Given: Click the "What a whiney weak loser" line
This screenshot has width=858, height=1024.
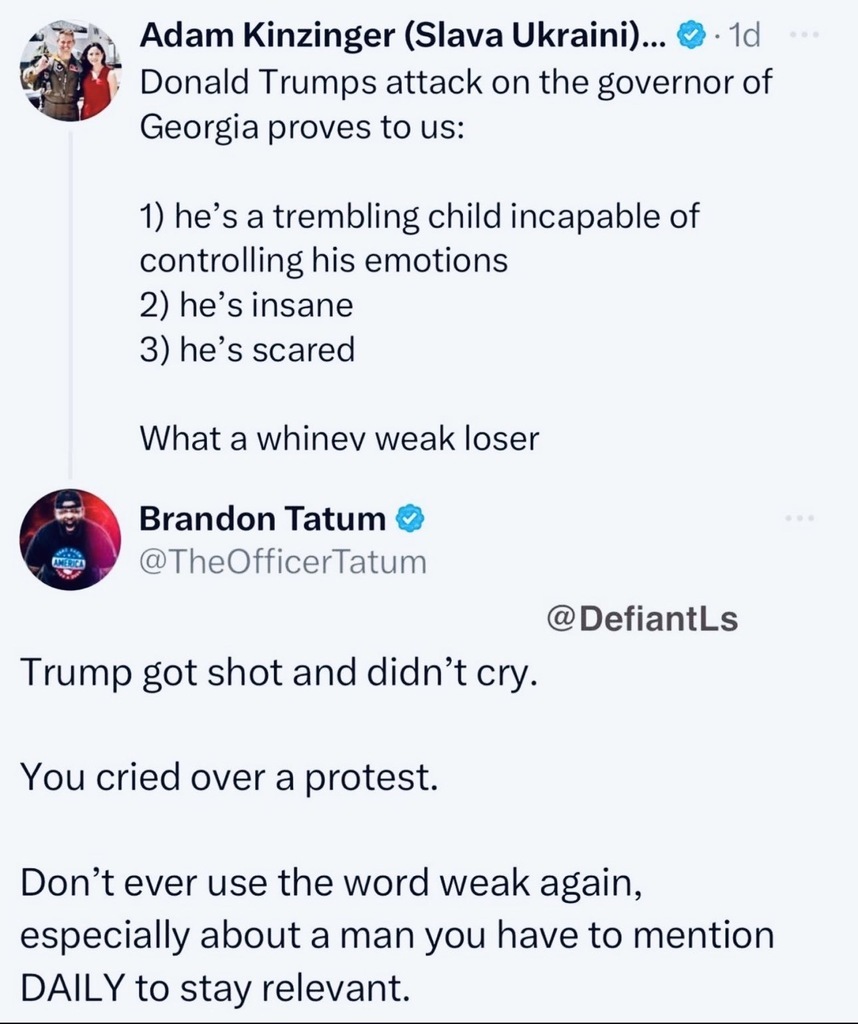Looking at the screenshot, I should 339,437.
